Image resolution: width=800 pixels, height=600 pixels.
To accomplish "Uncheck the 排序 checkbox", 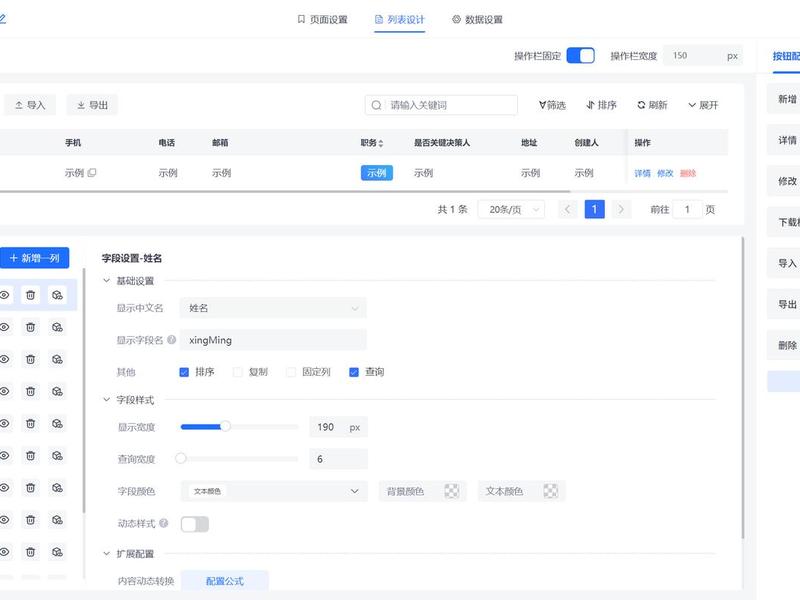I will point(184,372).
